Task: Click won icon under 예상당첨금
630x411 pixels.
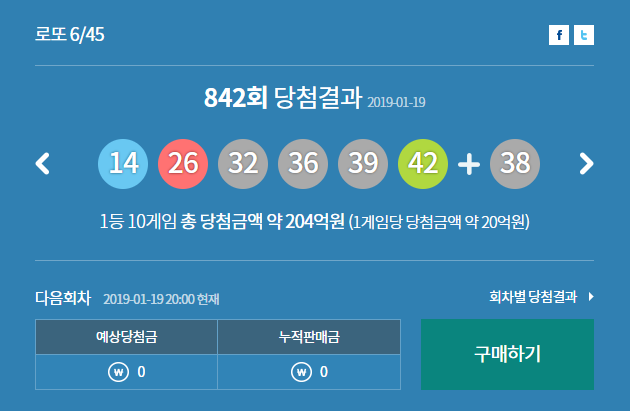Action: click(x=119, y=372)
